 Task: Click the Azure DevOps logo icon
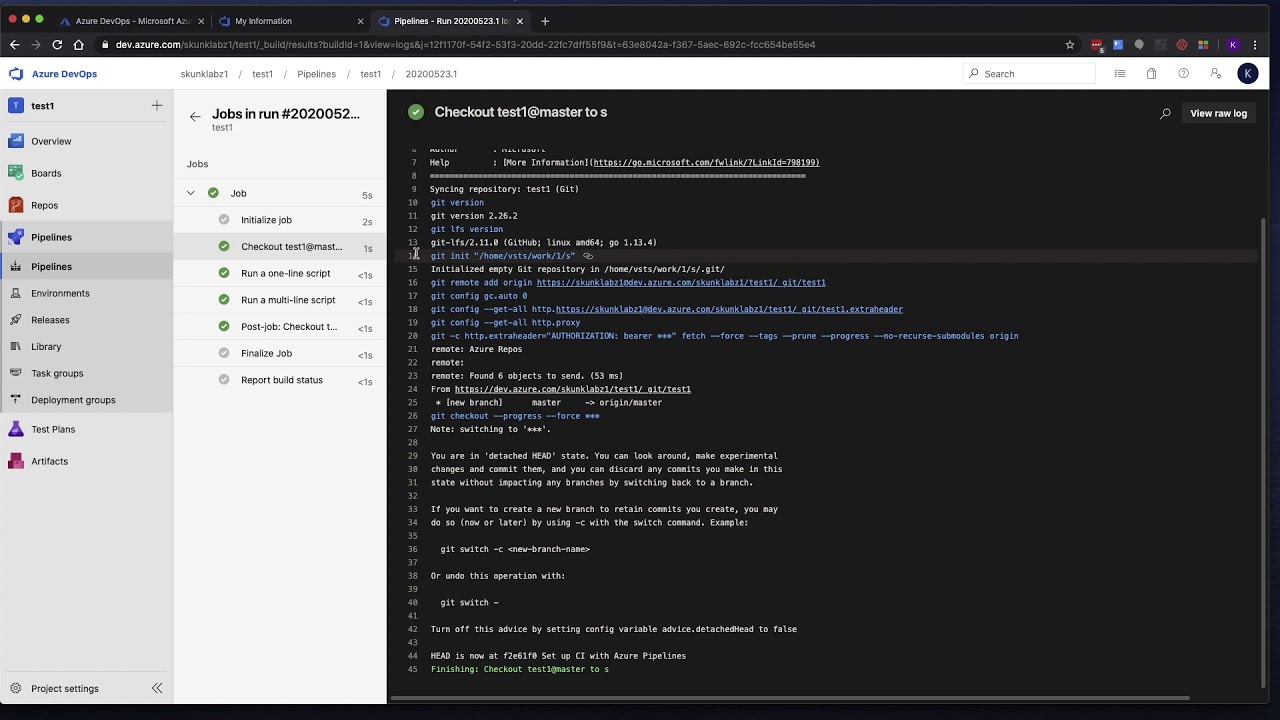pos(16,74)
